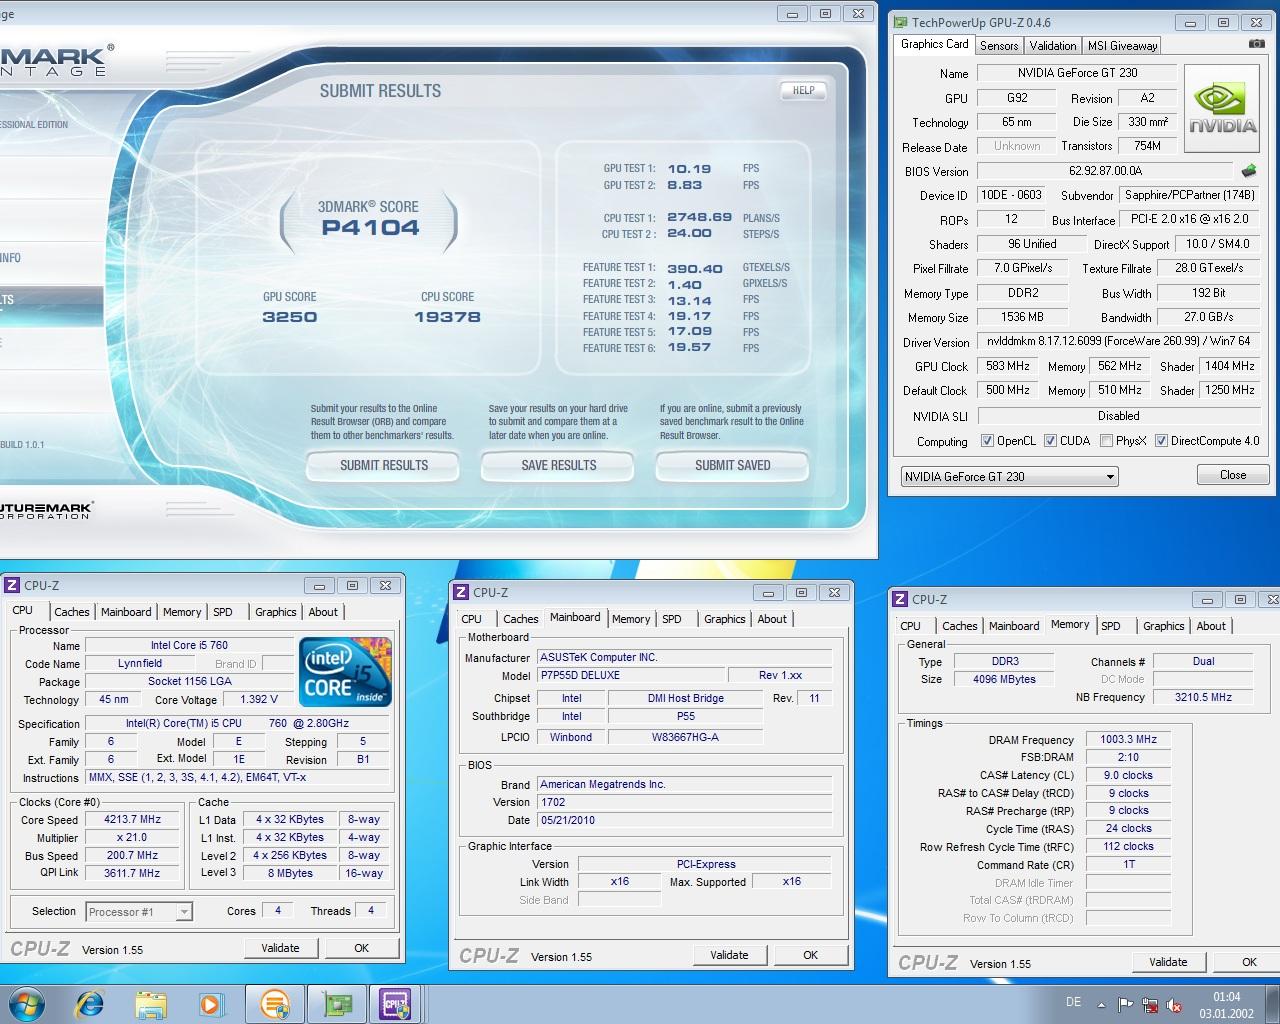The height and width of the screenshot is (1024, 1280).
Task: Minimize the 3DMark Vantage window
Action: click(x=793, y=14)
